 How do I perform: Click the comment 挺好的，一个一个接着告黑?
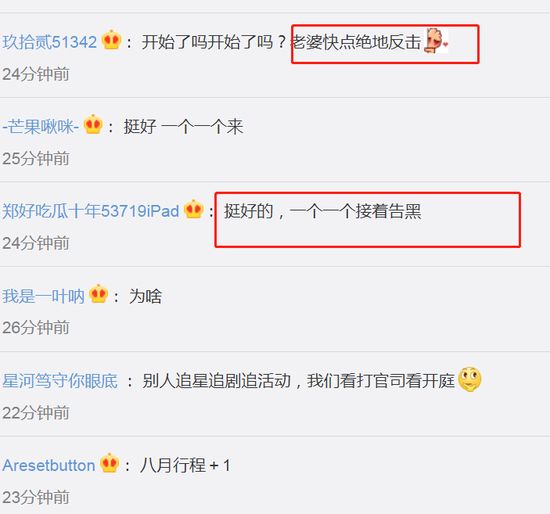323,211
